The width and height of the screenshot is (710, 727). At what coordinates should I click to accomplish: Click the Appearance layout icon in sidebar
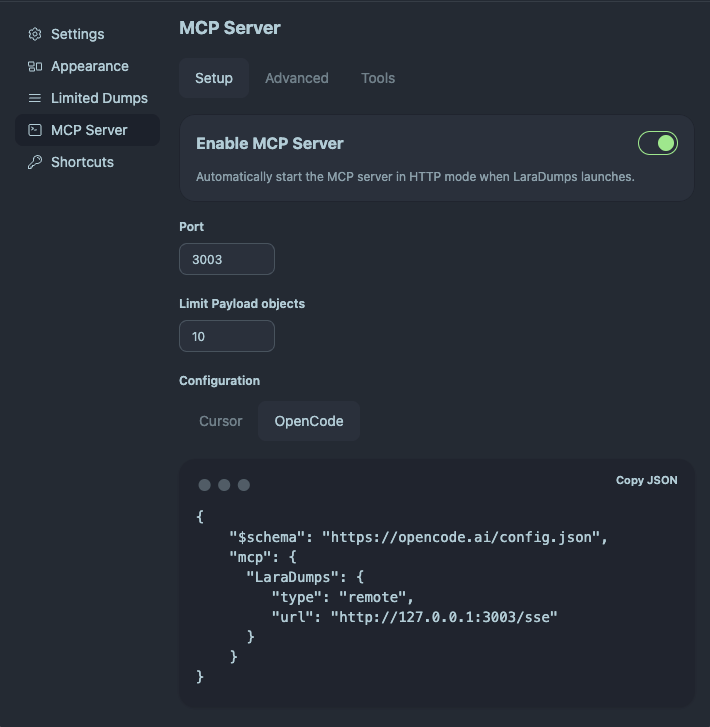pos(35,66)
